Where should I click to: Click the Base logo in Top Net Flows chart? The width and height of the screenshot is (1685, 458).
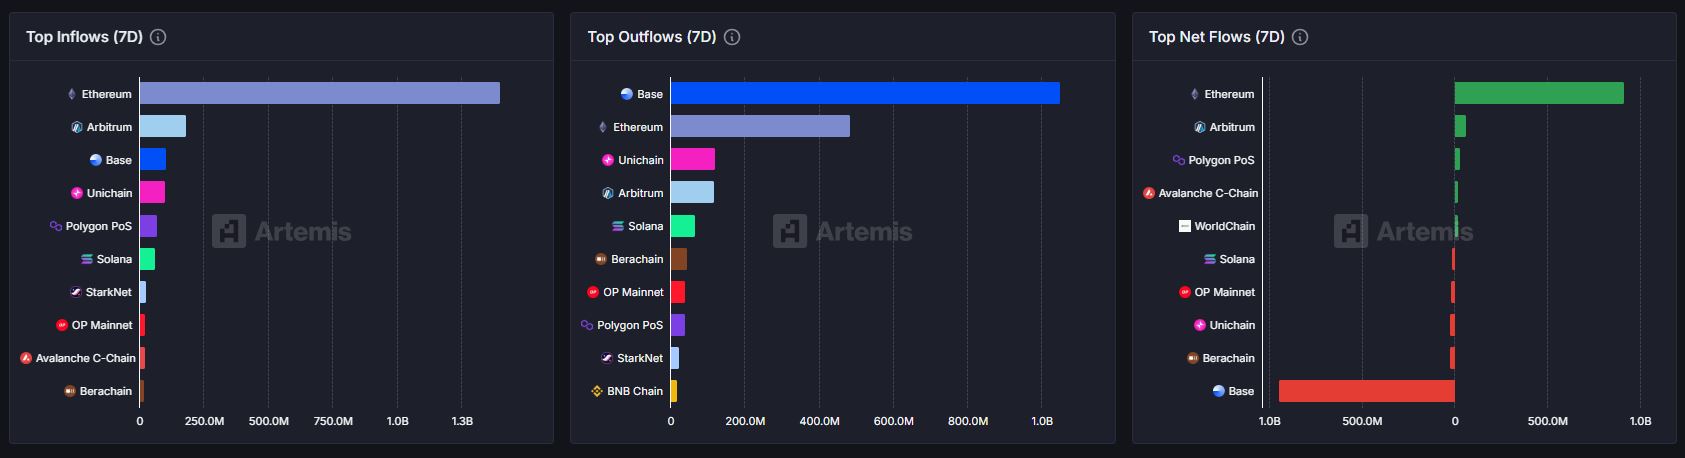1219,391
